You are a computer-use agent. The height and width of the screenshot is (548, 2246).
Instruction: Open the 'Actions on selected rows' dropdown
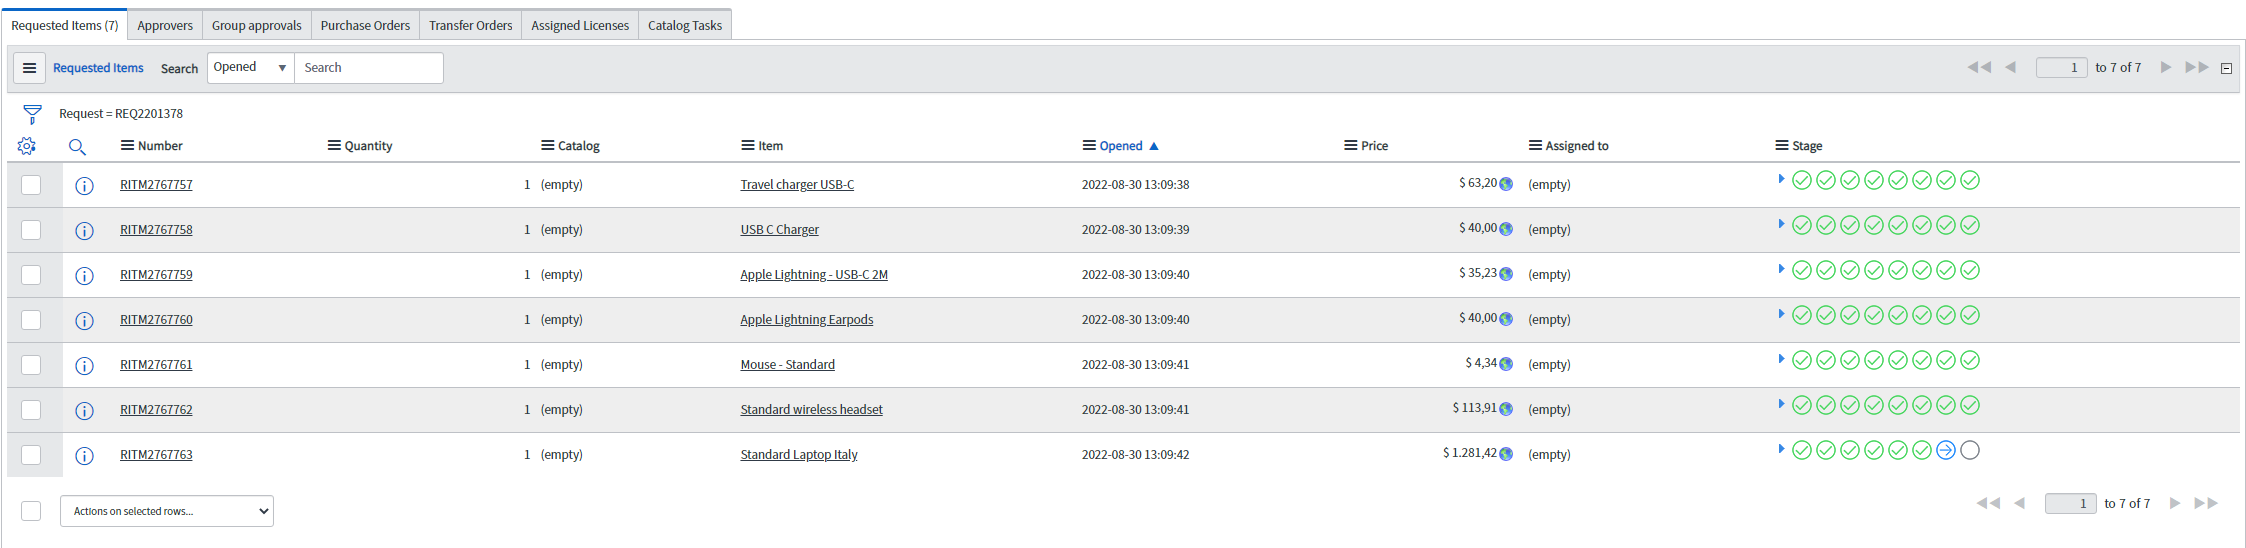coord(167,511)
